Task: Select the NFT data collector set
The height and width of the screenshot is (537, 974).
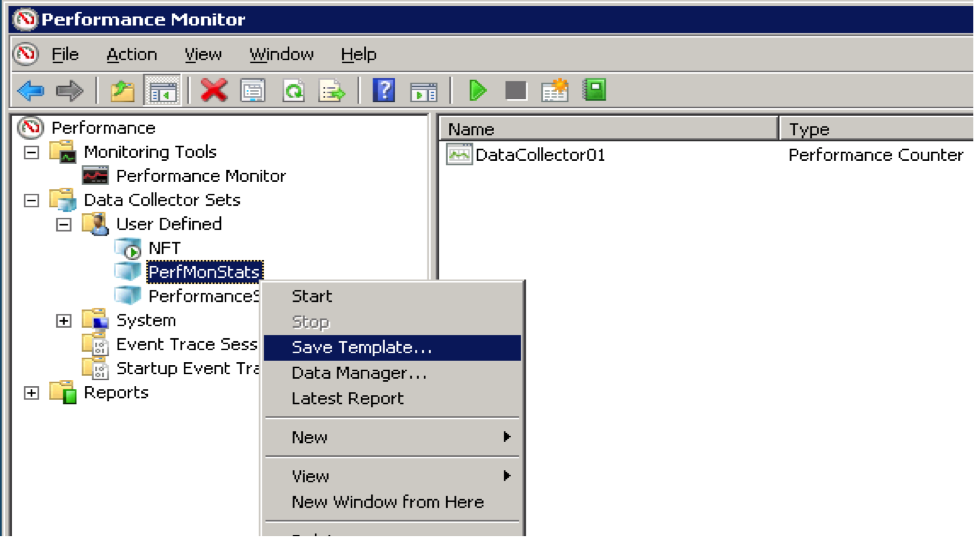Action: pyautogui.click(x=164, y=248)
